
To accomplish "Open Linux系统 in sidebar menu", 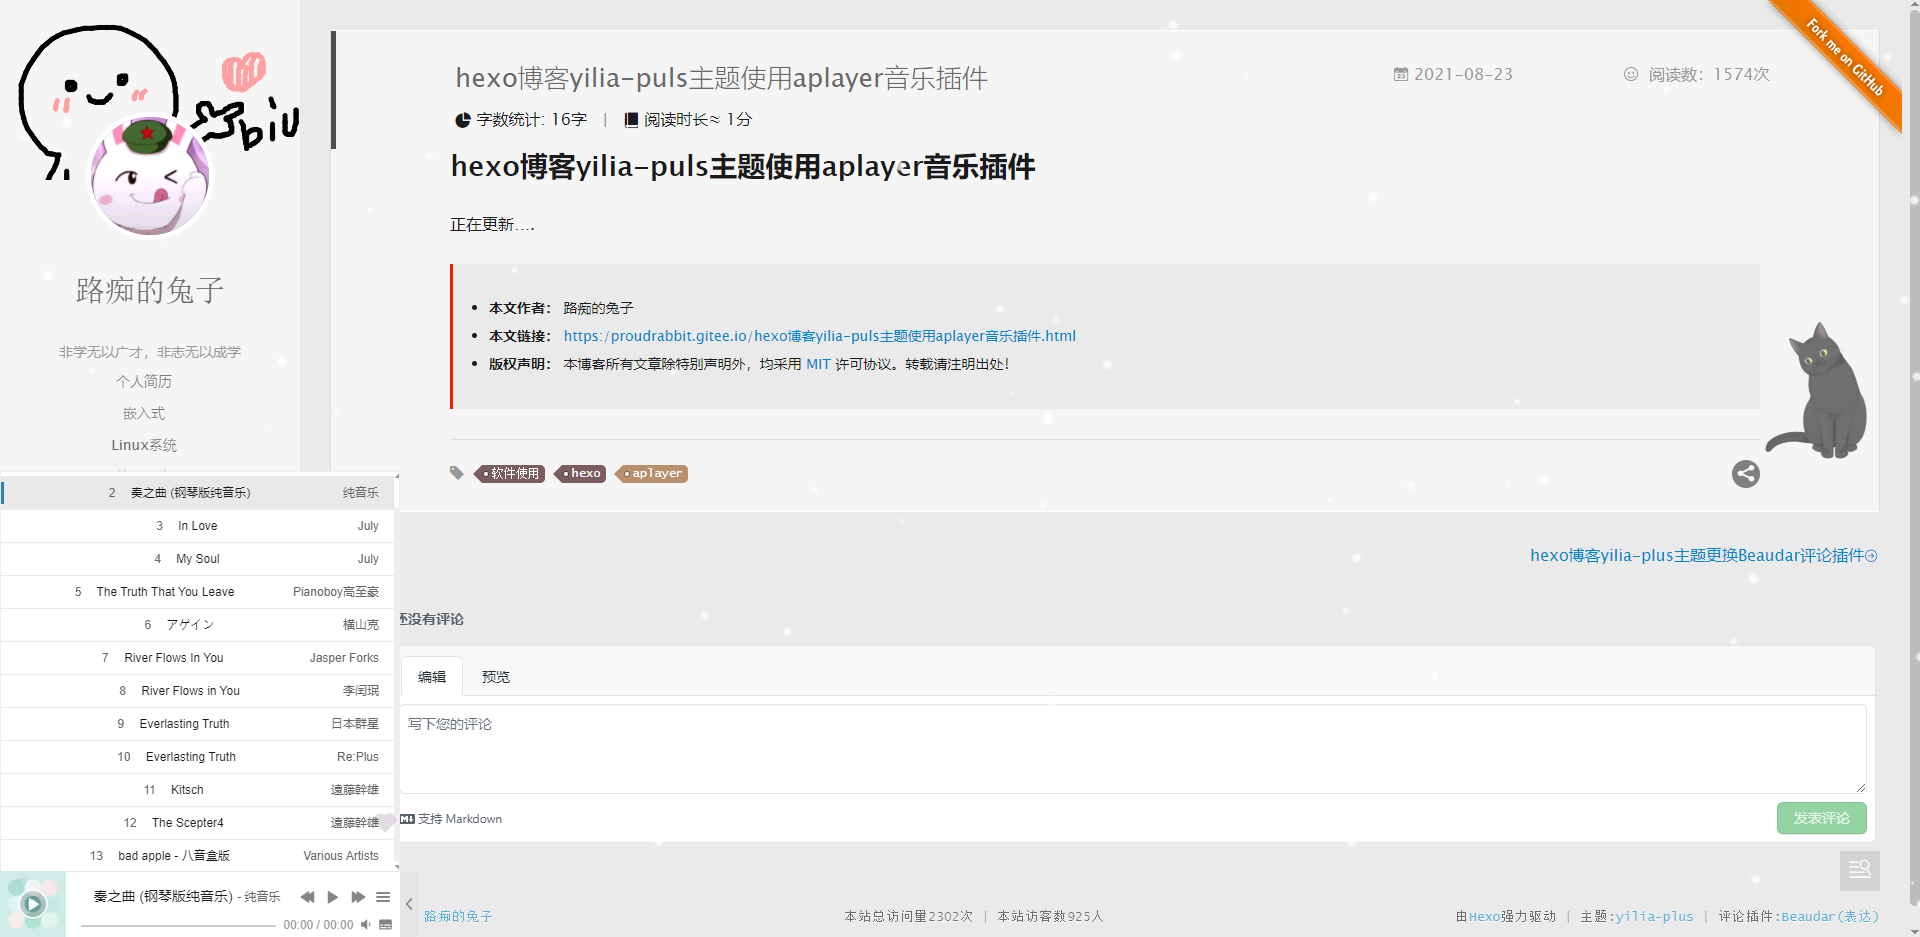I will [x=144, y=445].
